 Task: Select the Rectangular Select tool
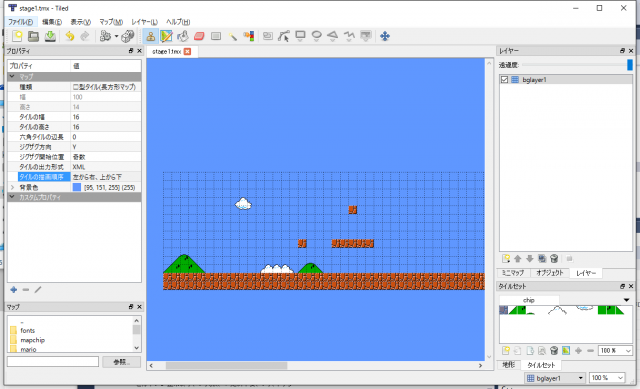pos(216,36)
